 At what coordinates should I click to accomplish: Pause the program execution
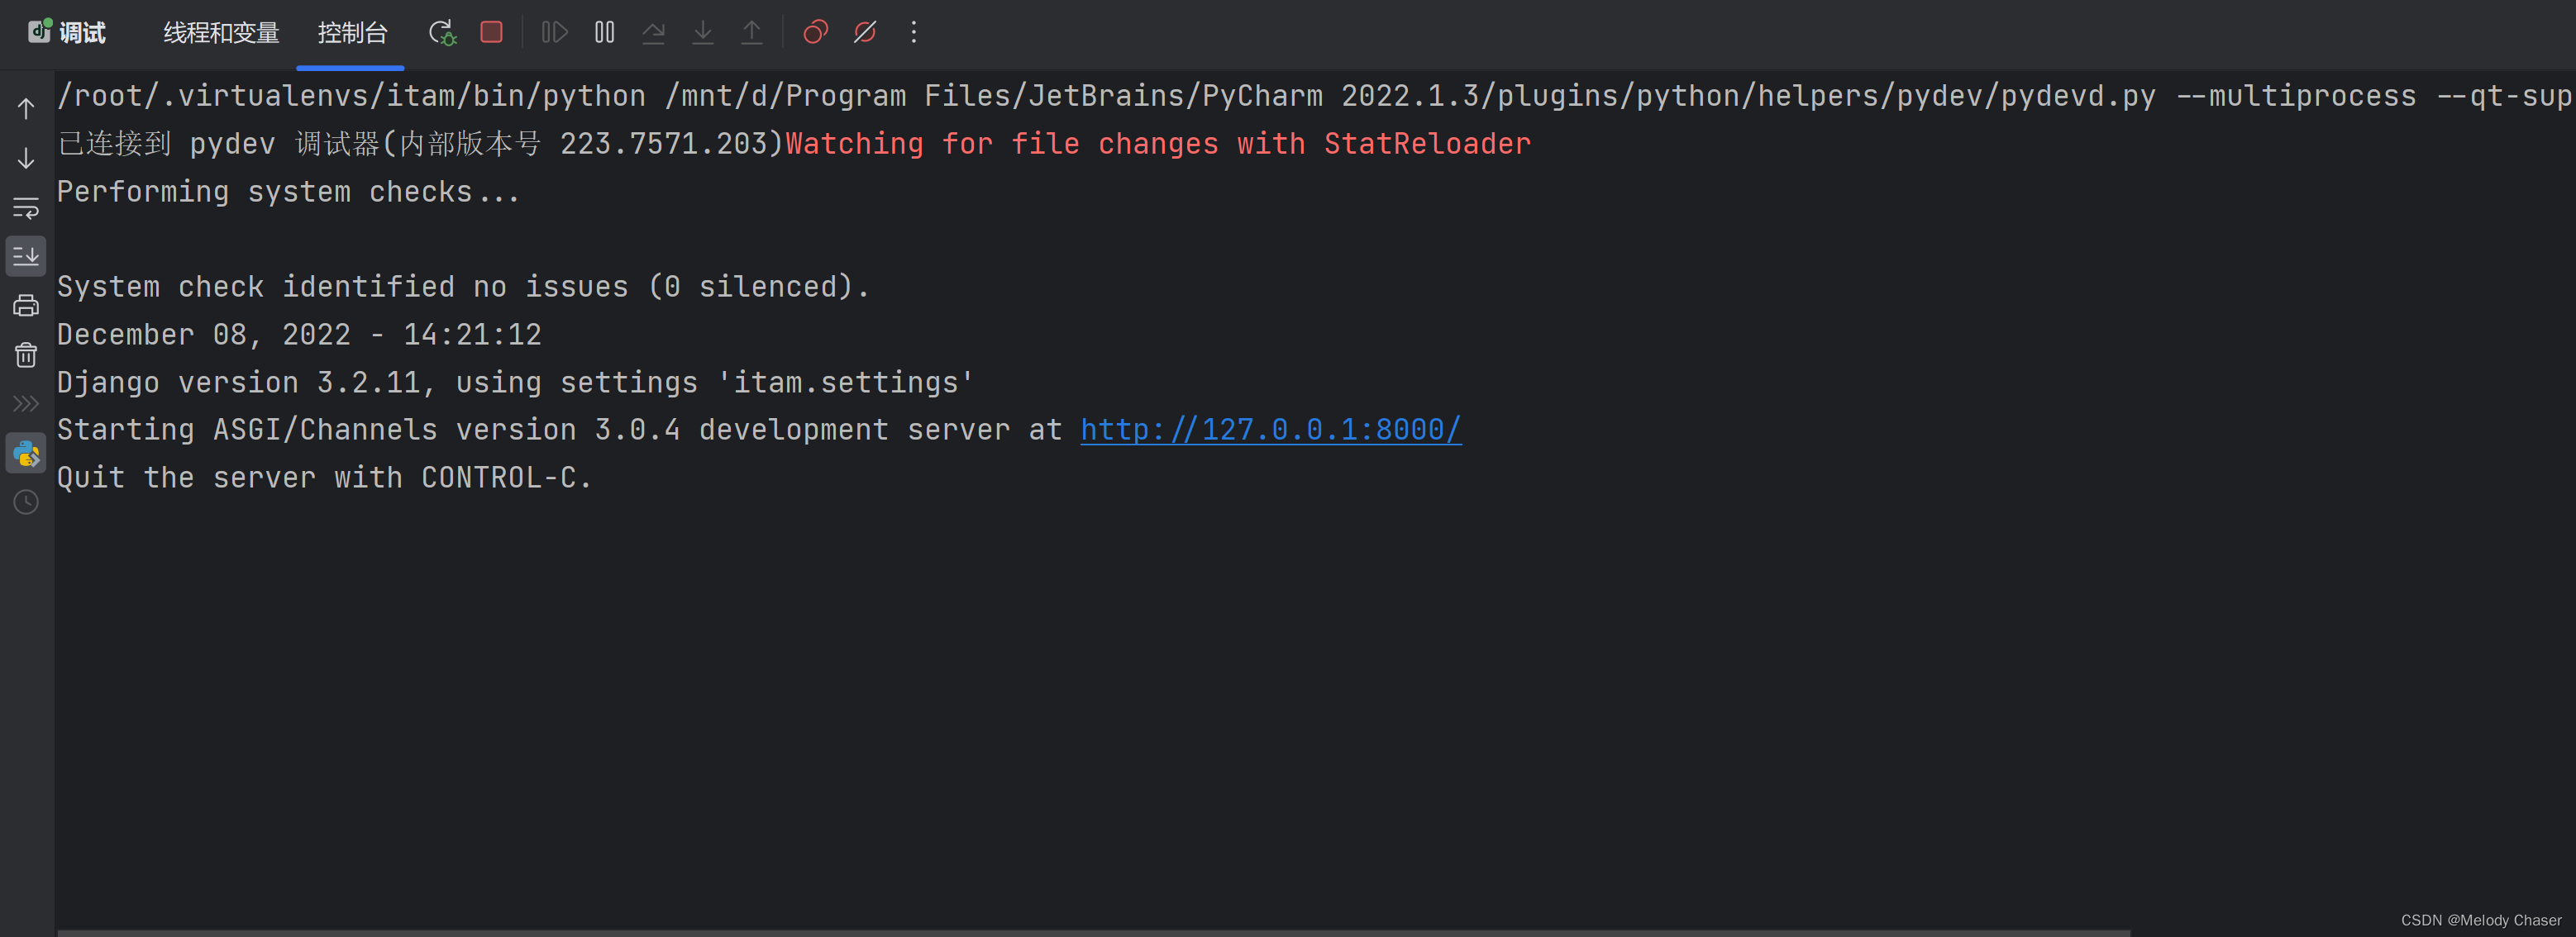click(x=604, y=33)
